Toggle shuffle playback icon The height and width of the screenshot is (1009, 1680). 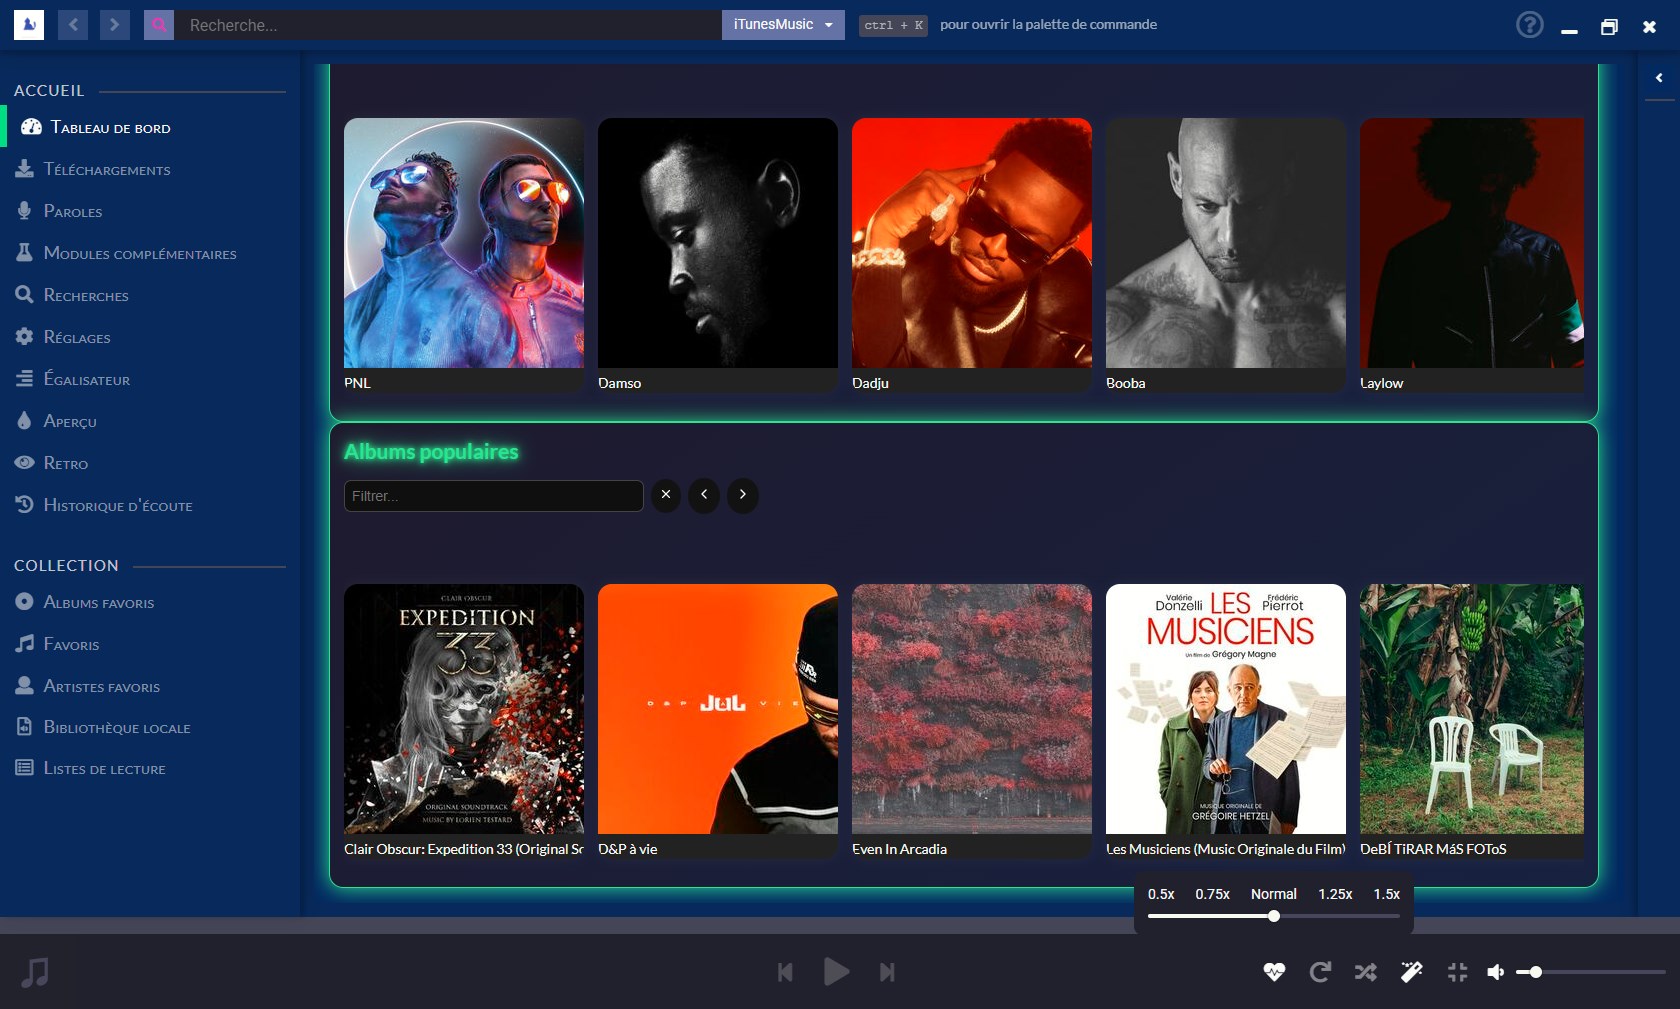pos(1366,972)
